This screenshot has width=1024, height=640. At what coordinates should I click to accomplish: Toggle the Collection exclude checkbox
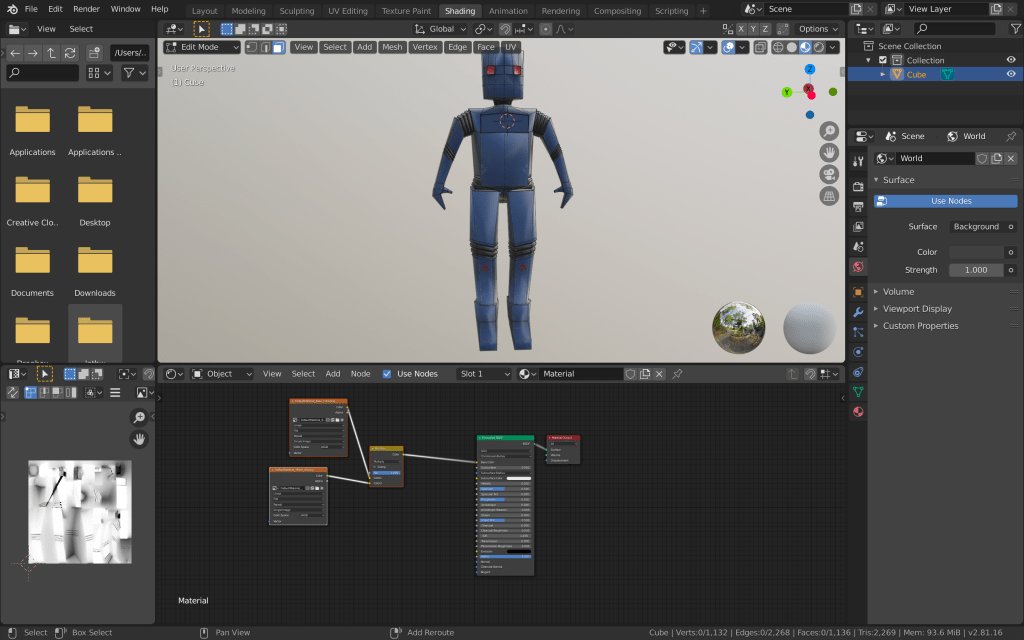pyautogui.click(x=882, y=60)
